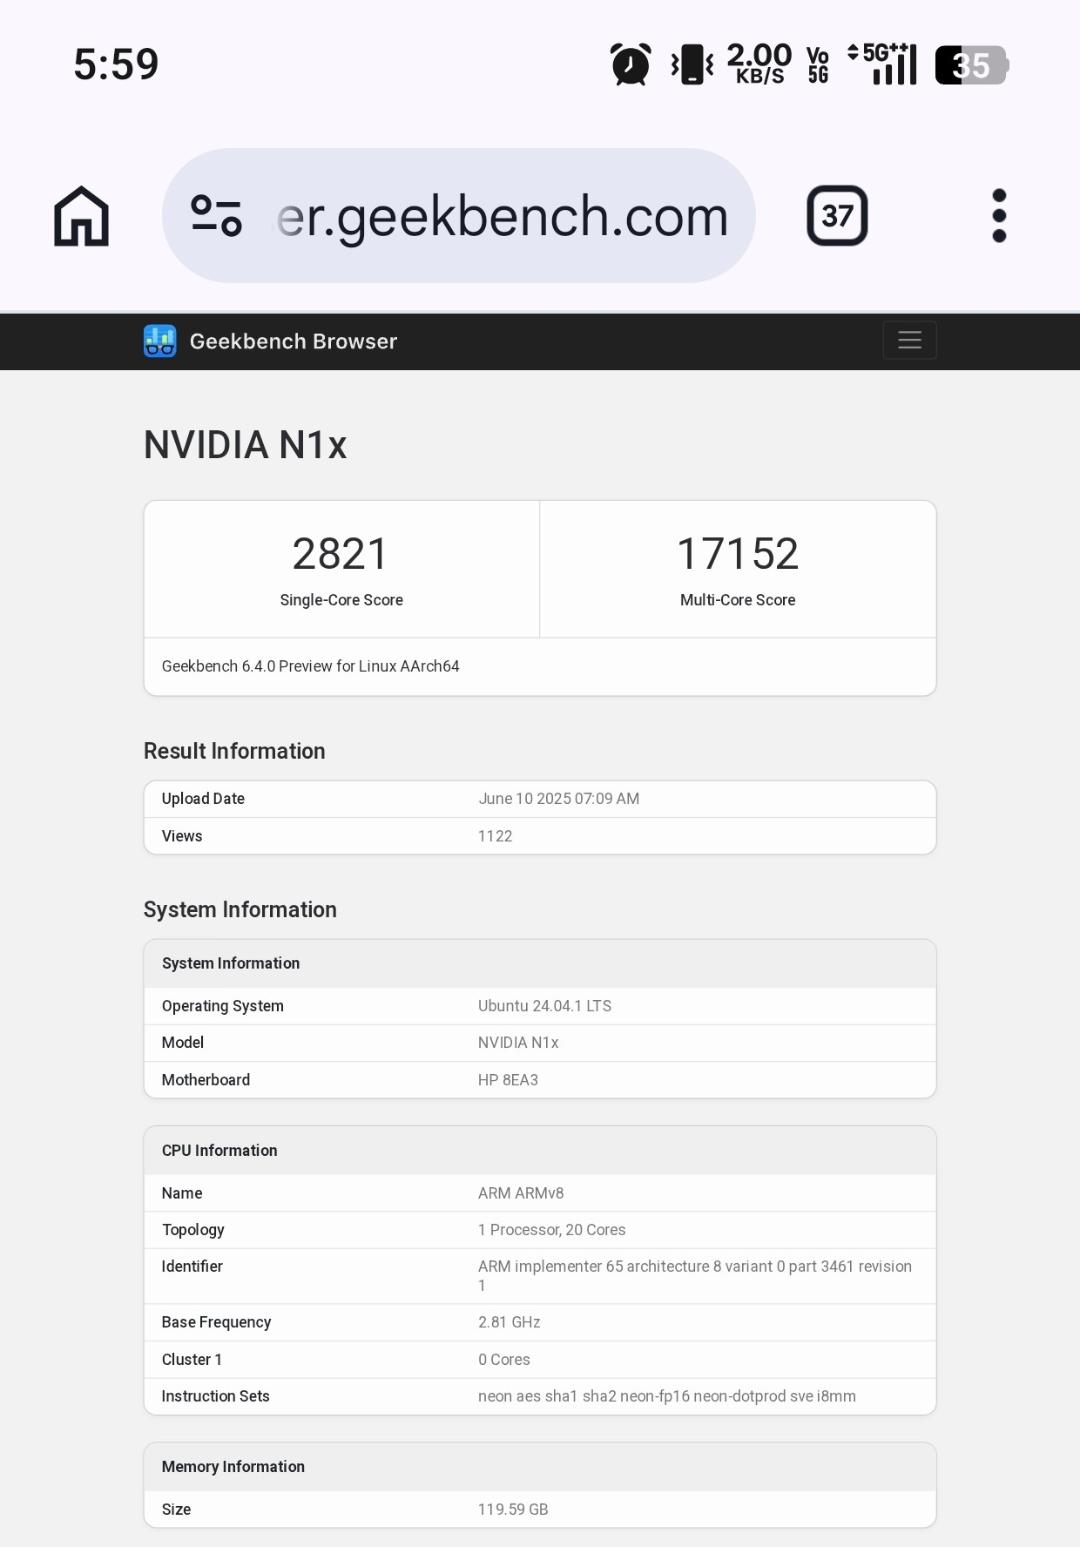Click the Operating System row label

[223, 1006]
